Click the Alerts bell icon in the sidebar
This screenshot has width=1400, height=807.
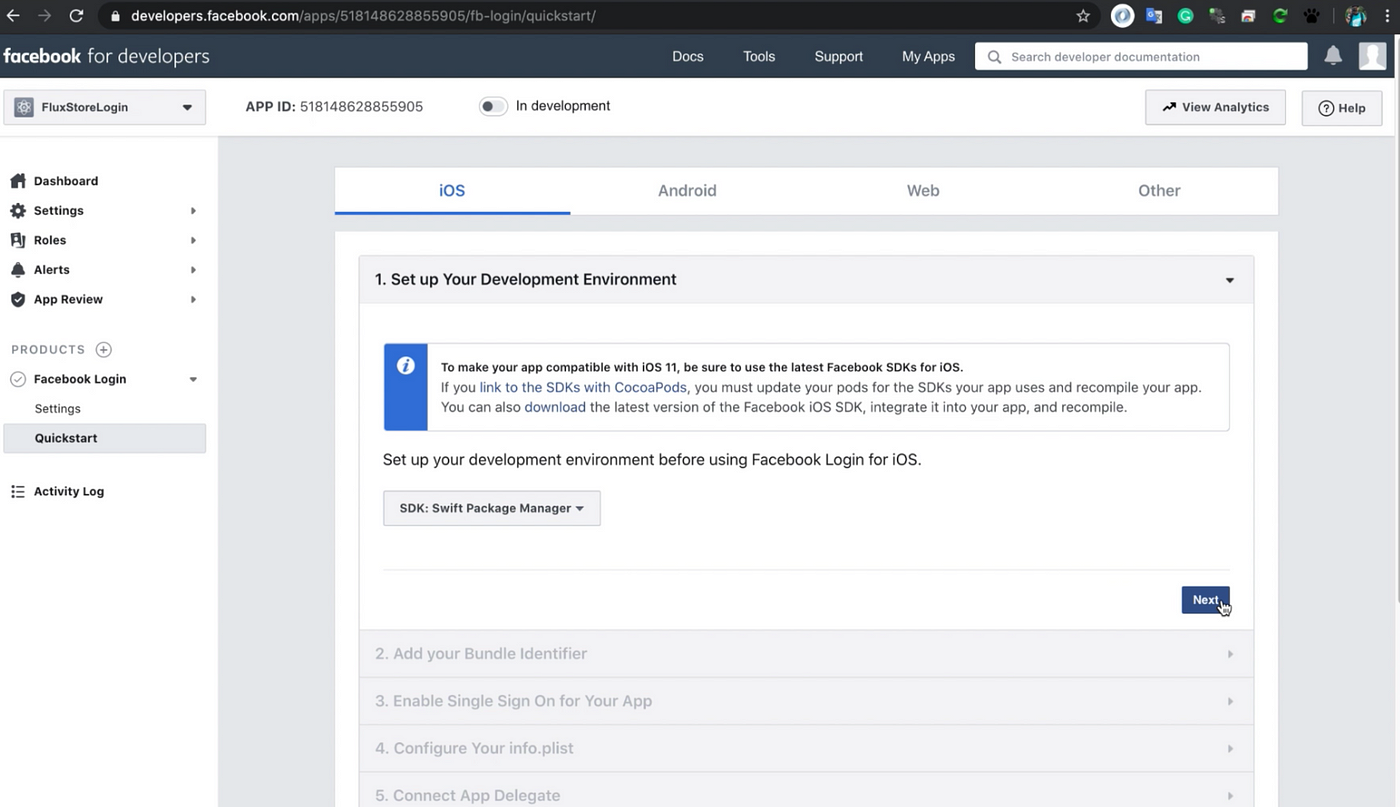point(17,270)
